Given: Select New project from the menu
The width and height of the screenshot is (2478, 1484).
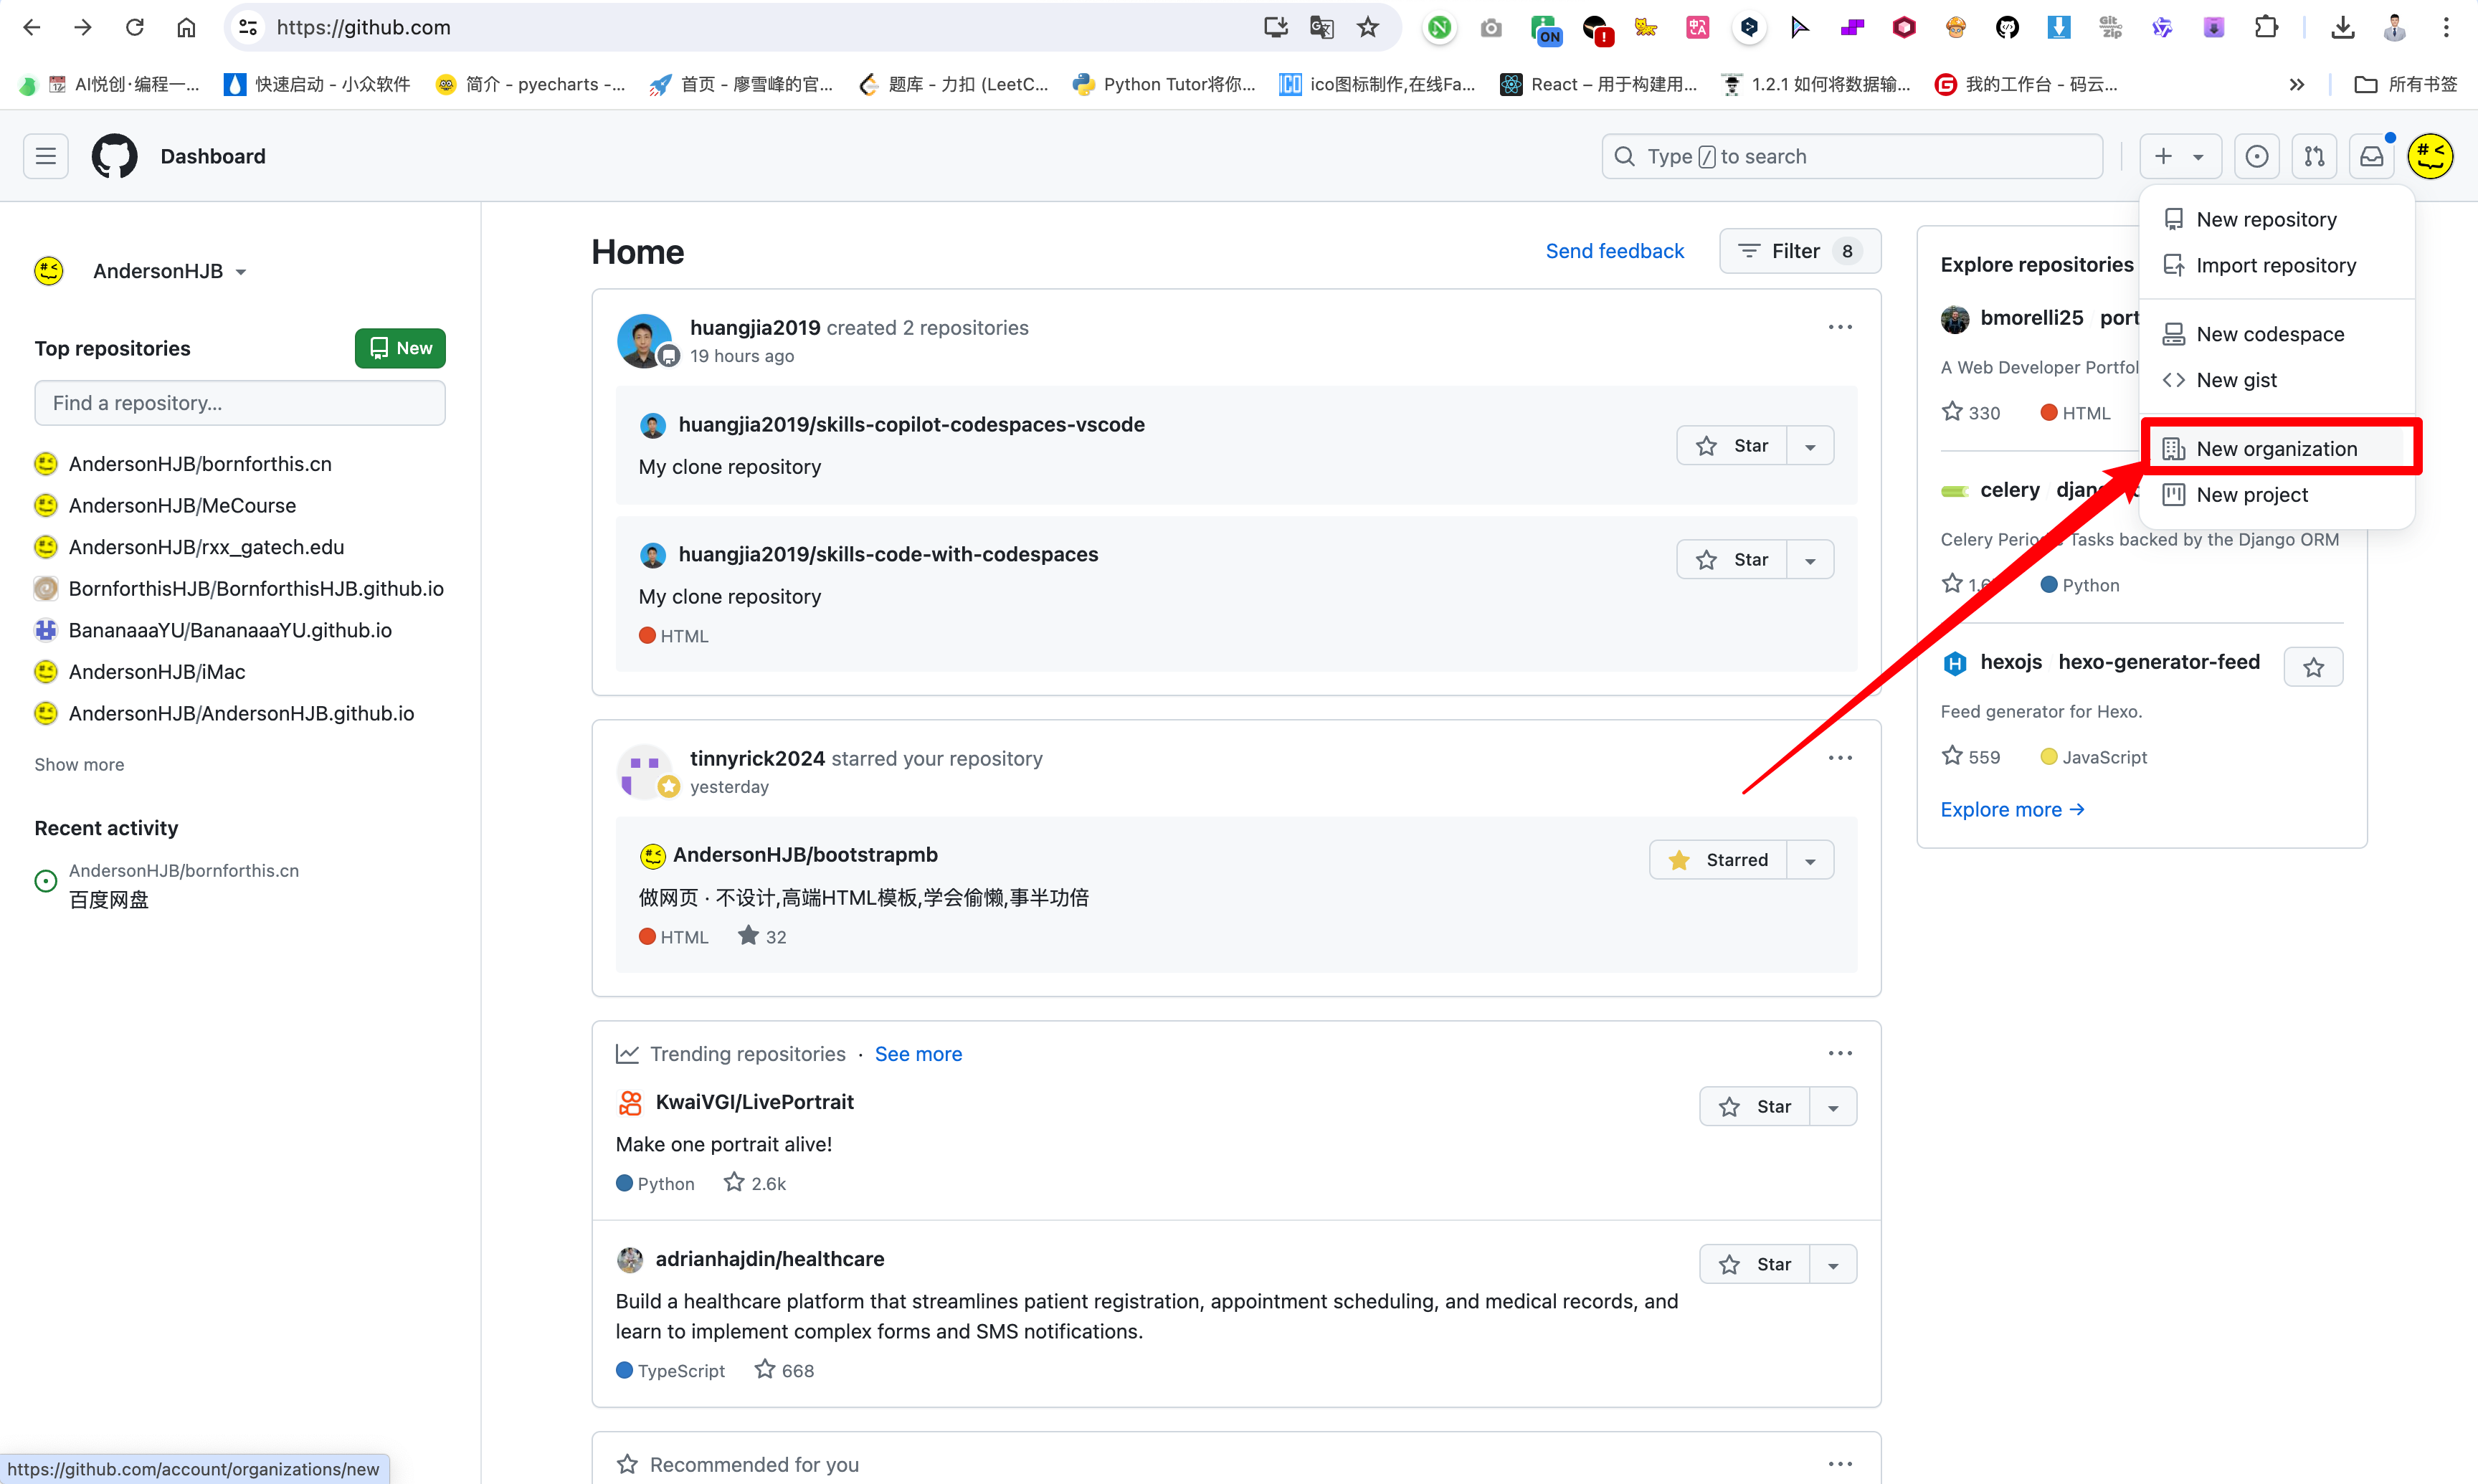Looking at the screenshot, I should [x=2277, y=495].
